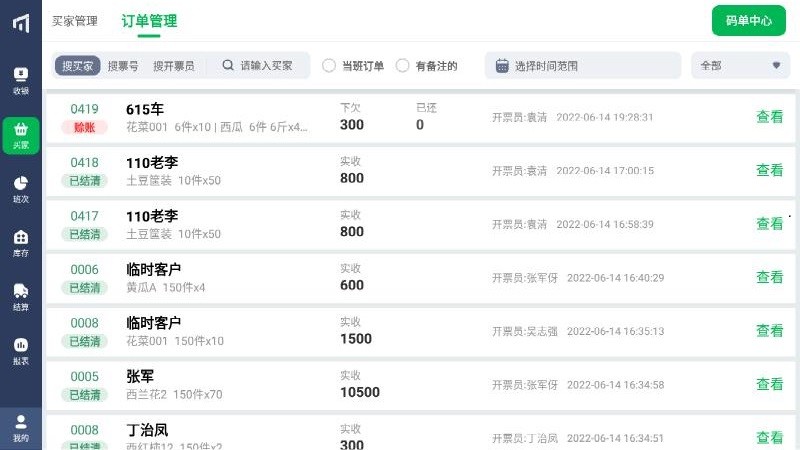Viewport: 800px width, 450px height.
Task: Click 查看 for order 0419 615车
Action: pyautogui.click(x=769, y=117)
